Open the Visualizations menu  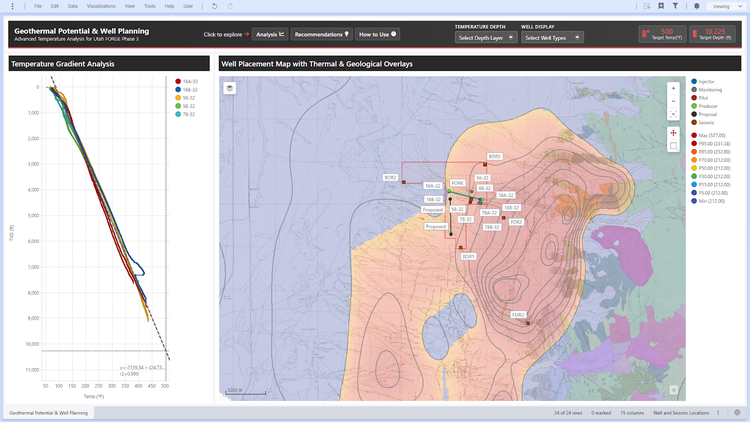(x=101, y=6)
